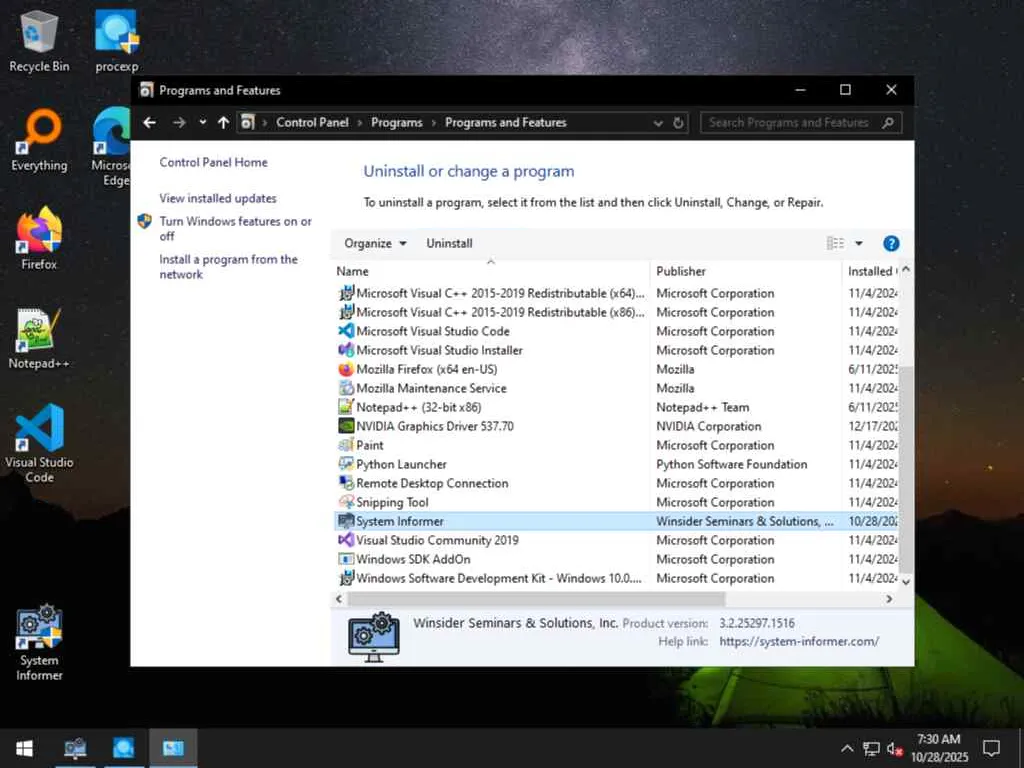This screenshot has height=768, width=1024.
Task: Expand the view options dropdown arrow
Action: pos(859,244)
